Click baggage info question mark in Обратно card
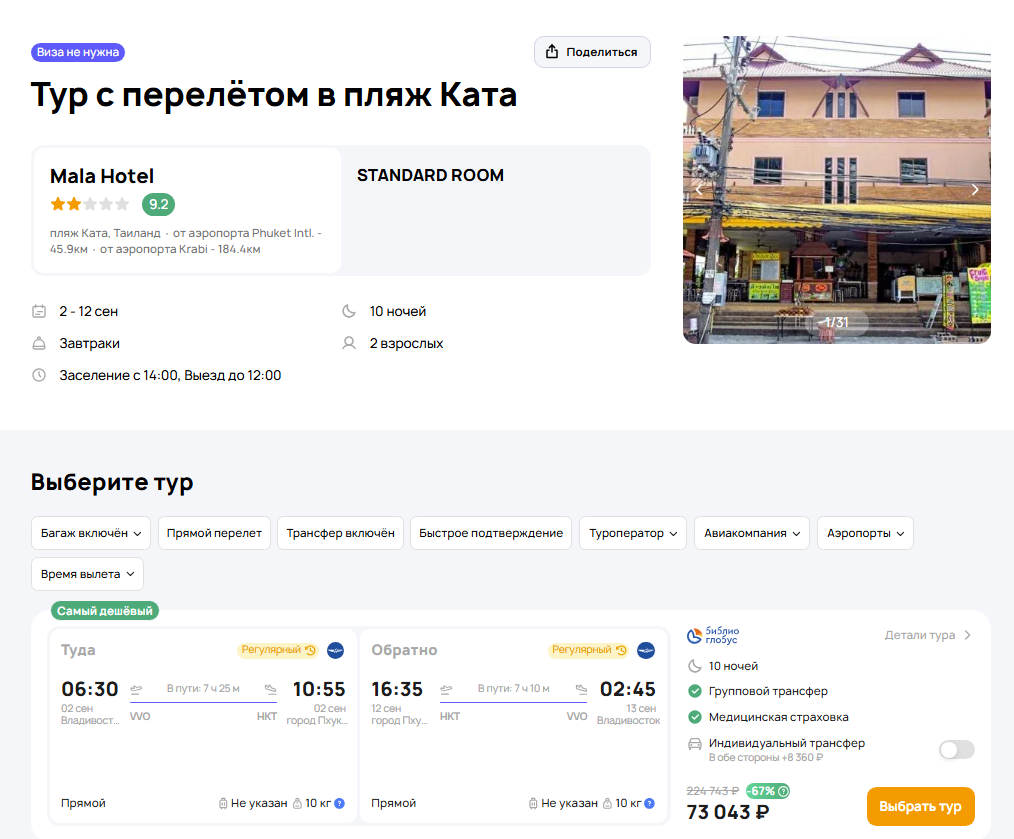 click(x=650, y=803)
